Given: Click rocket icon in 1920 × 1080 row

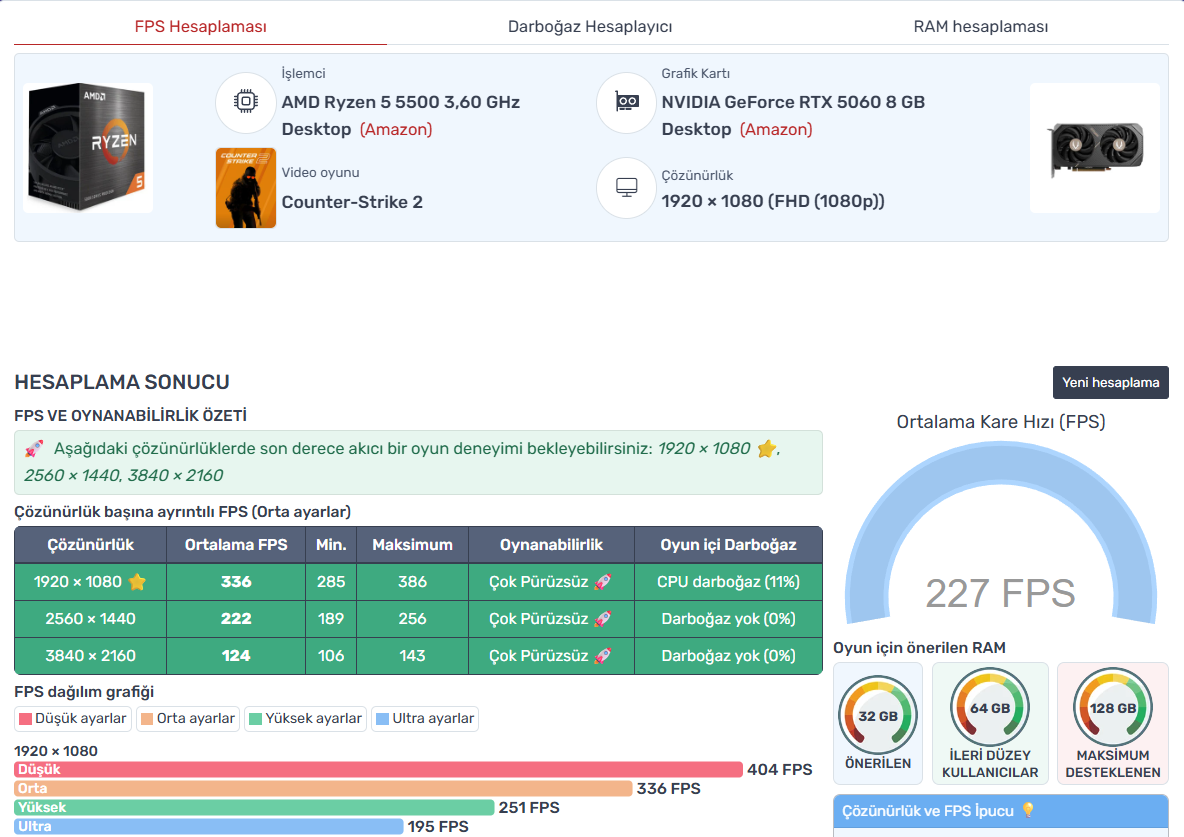Looking at the screenshot, I should coord(603,582).
